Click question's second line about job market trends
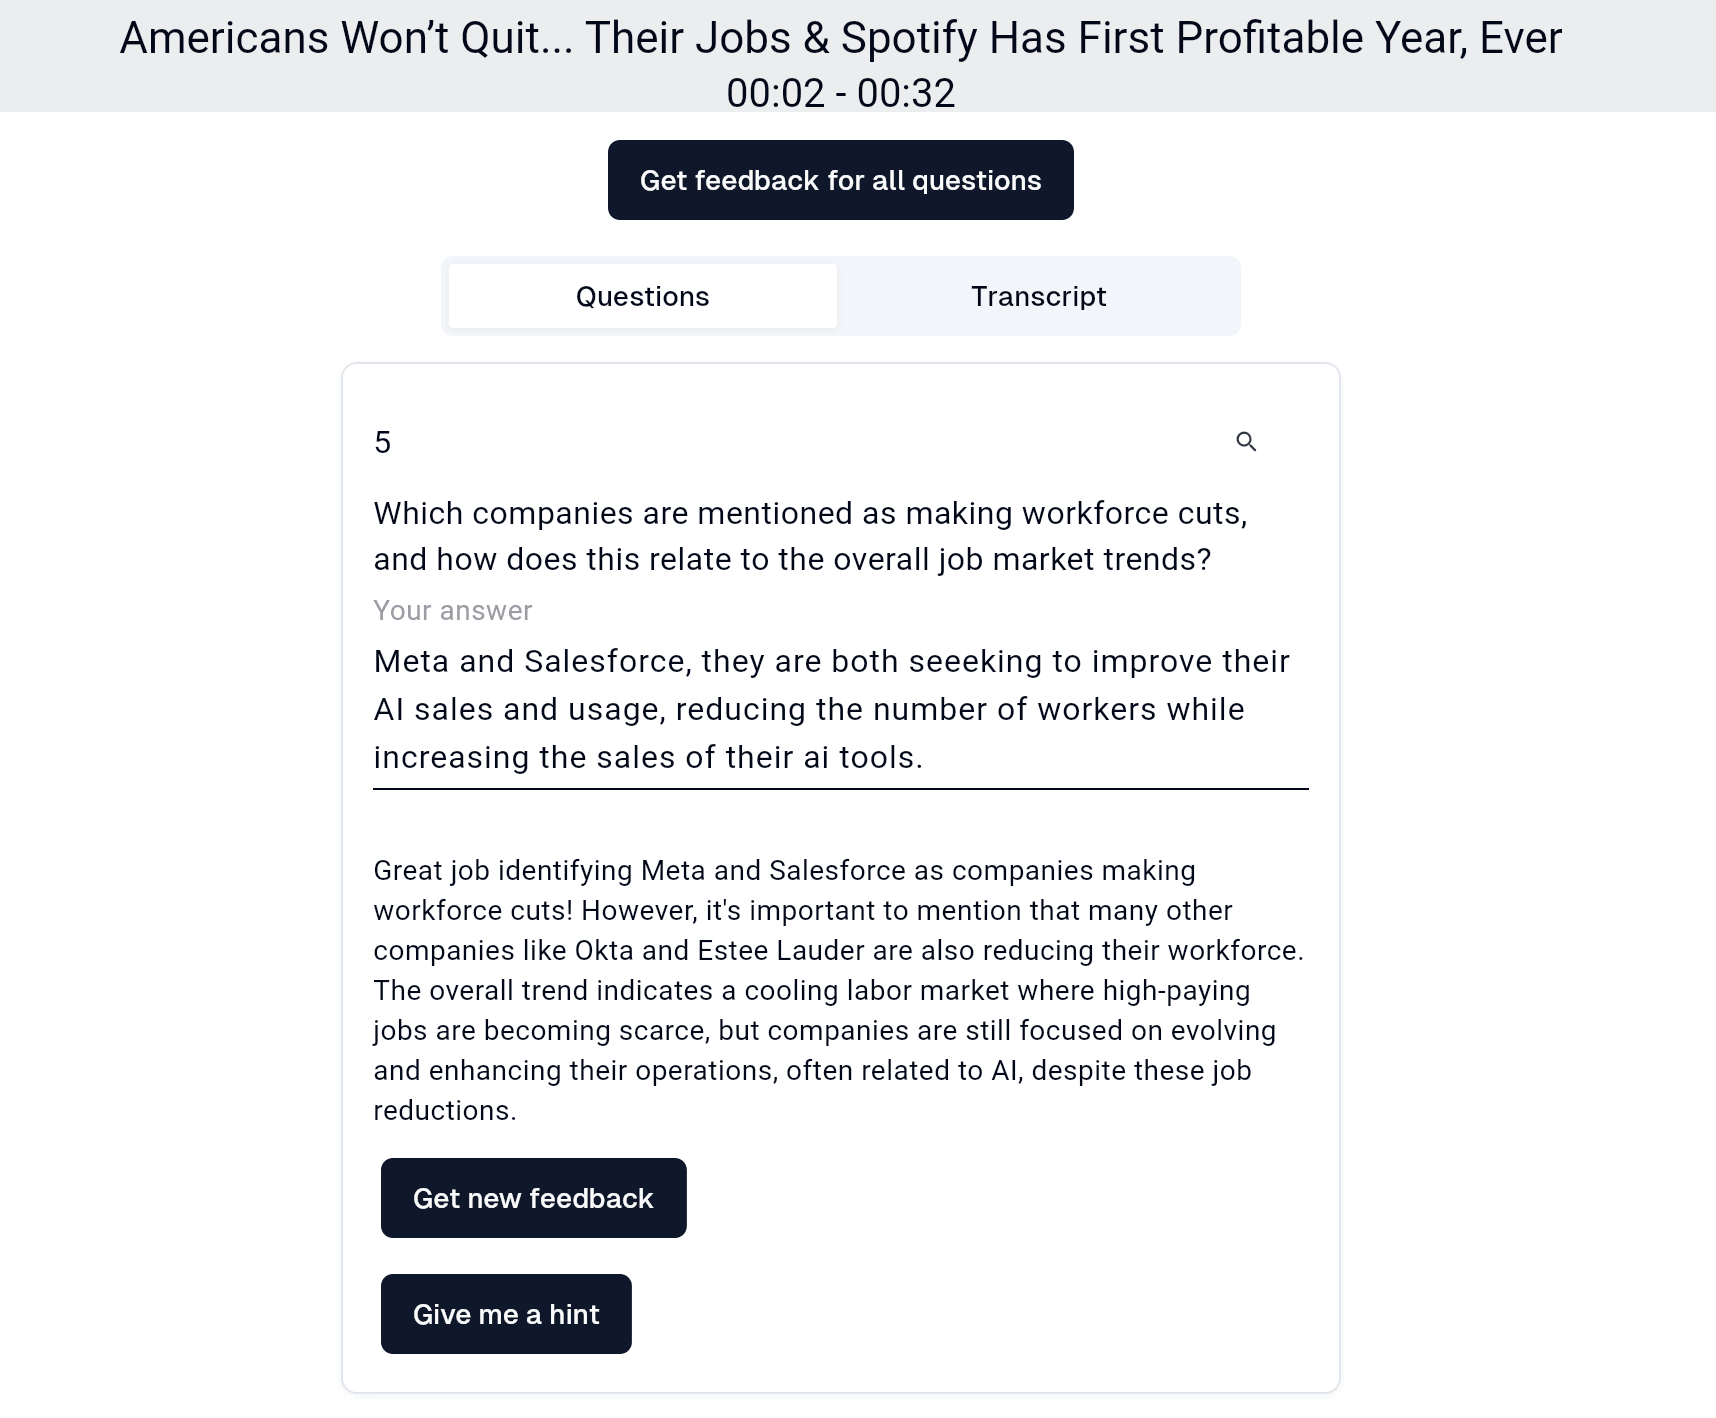Screen dimensions: 1716x1418 [x=792, y=560]
